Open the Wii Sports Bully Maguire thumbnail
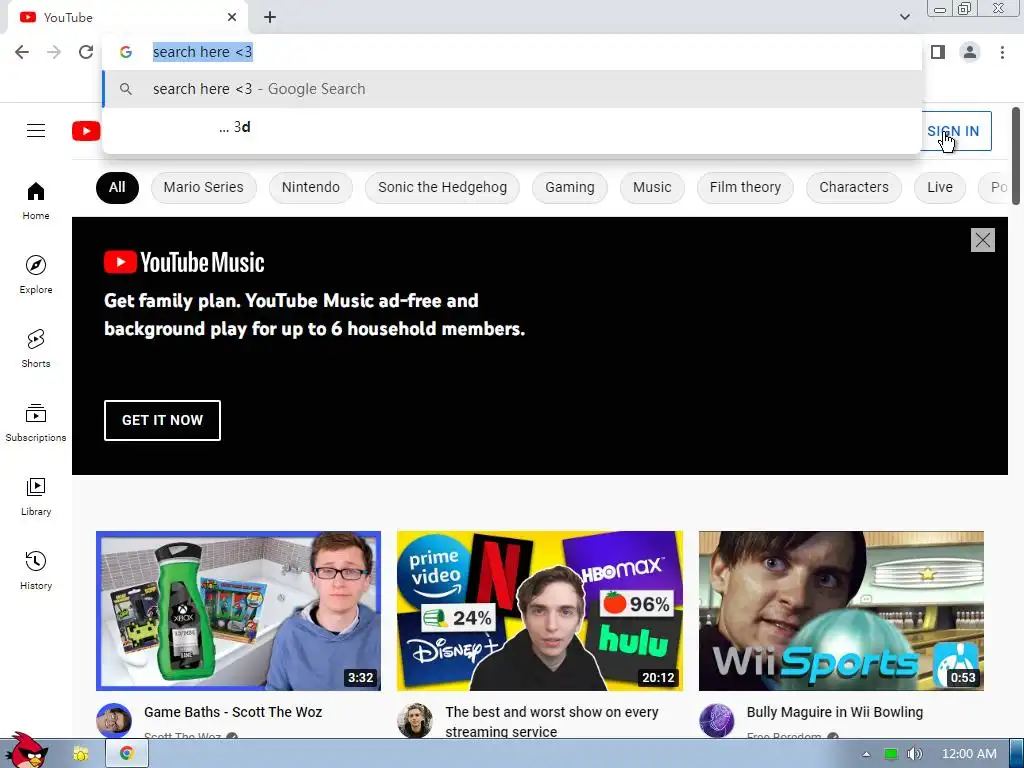Viewport: 1024px width, 768px height. (x=841, y=611)
